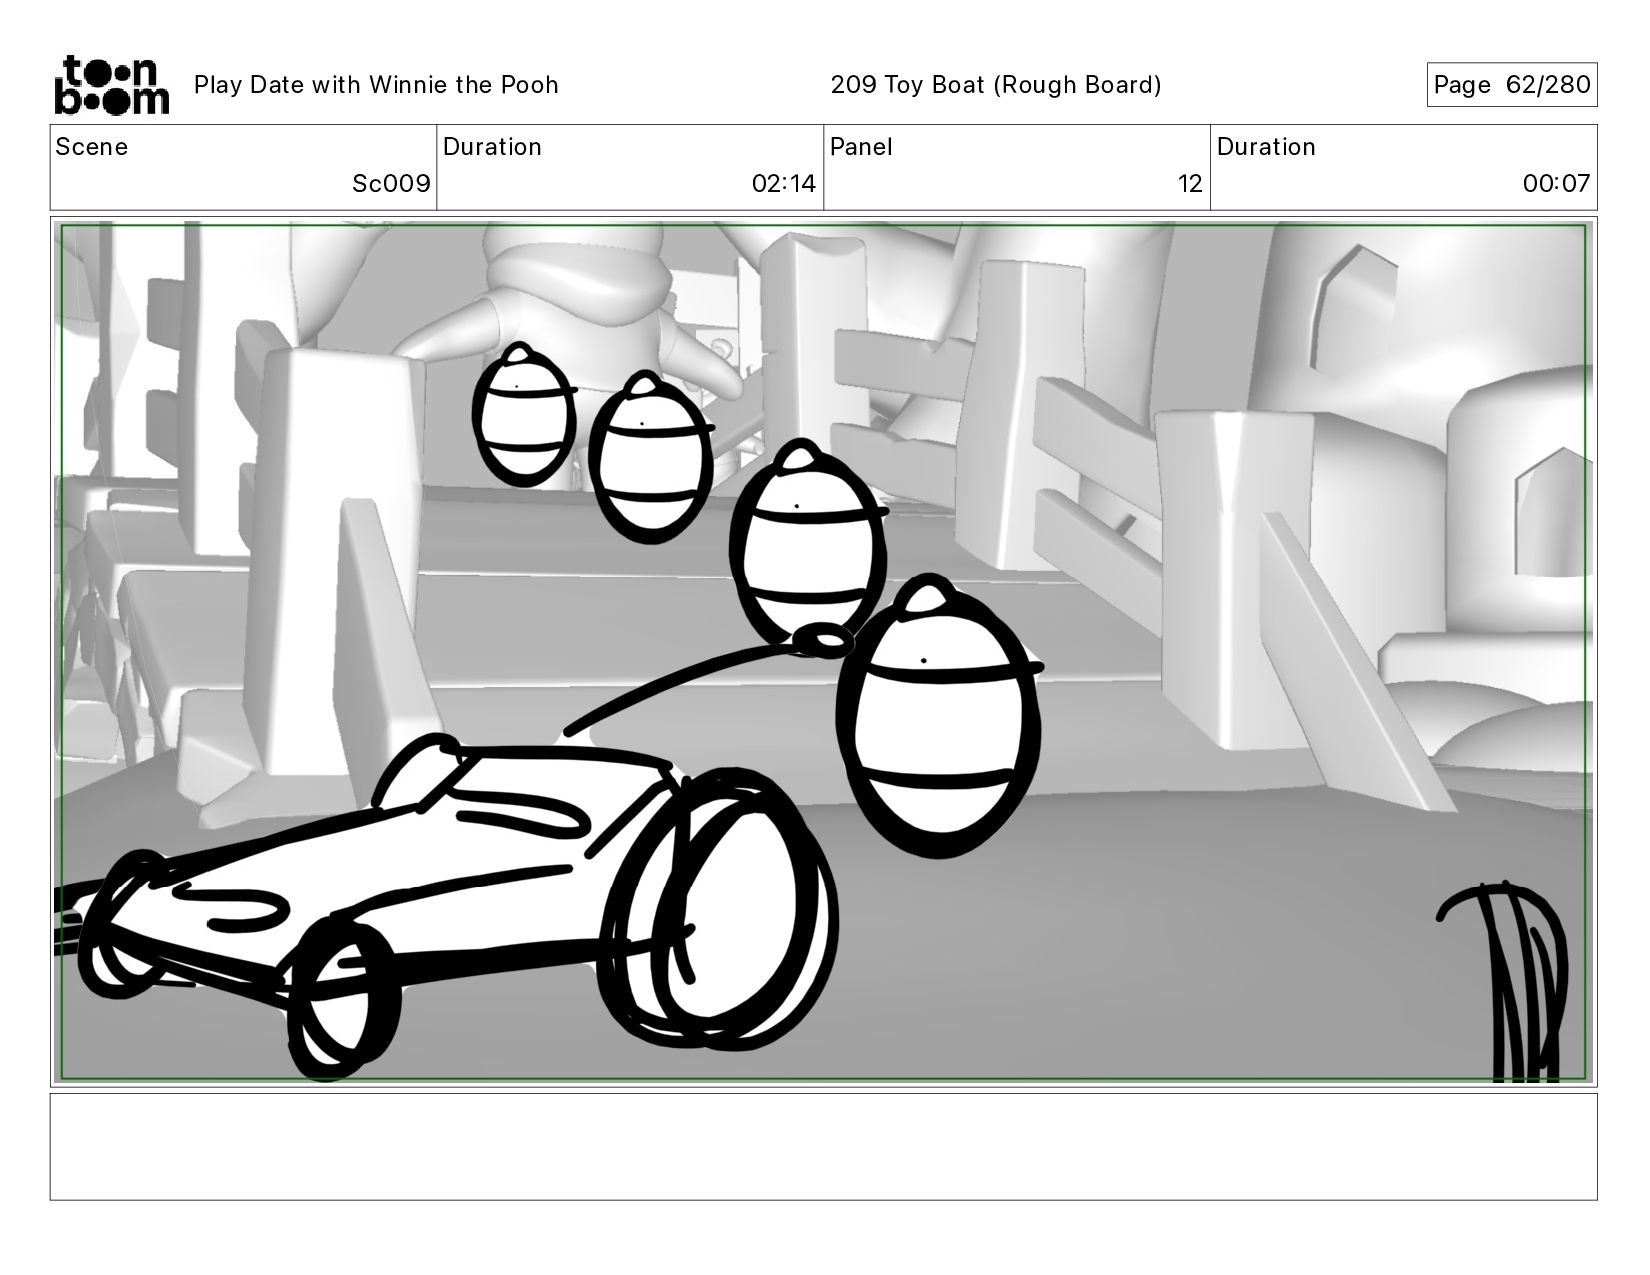This screenshot has width=1650, height=1275.
Task: Select the text "209 Toy Boat (Rough Board)"
Action: 996,85
